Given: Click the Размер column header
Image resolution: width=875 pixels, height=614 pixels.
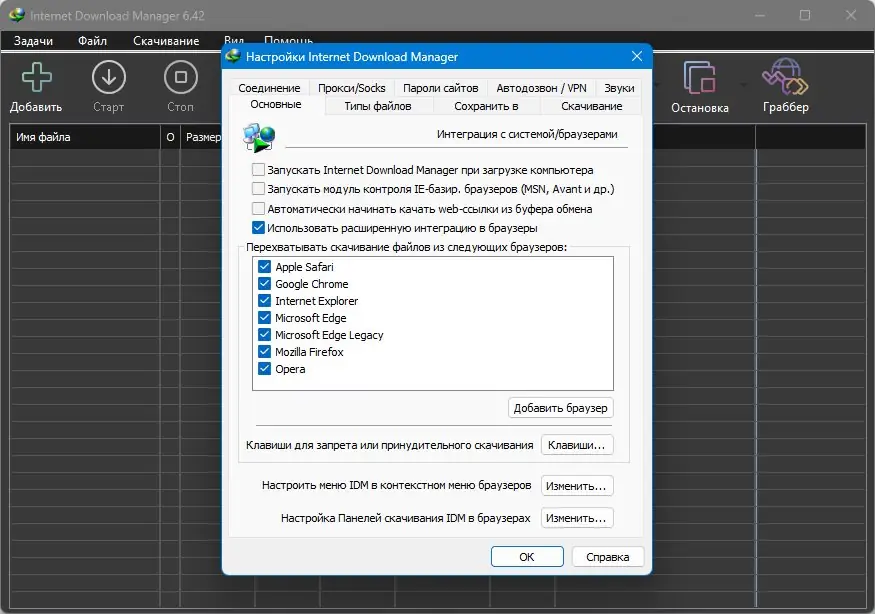Looking at the screenshot, I should tap(201, 137).
